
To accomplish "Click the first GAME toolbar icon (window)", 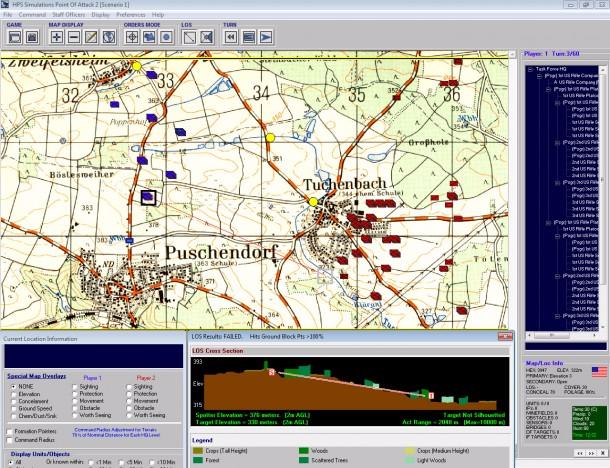I will (x=15, y=37).
